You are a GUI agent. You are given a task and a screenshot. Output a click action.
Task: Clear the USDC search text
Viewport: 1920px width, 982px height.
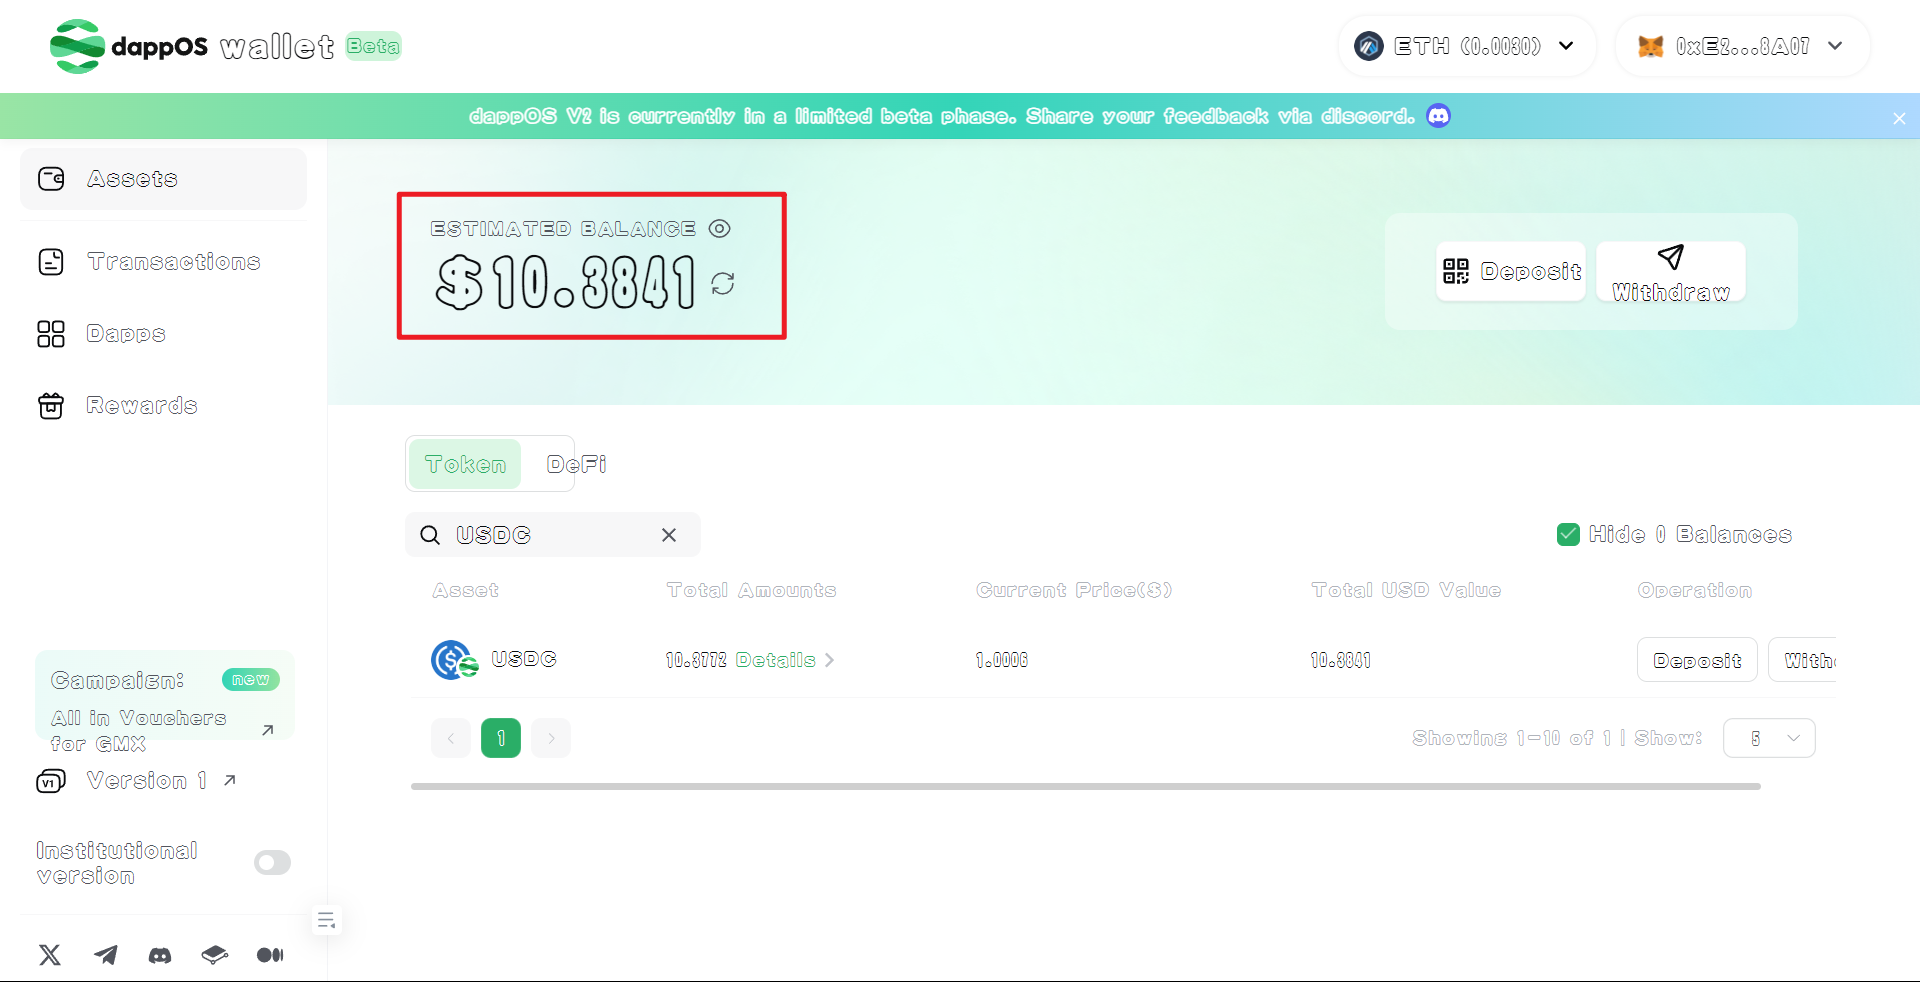(x=669, y=535)
